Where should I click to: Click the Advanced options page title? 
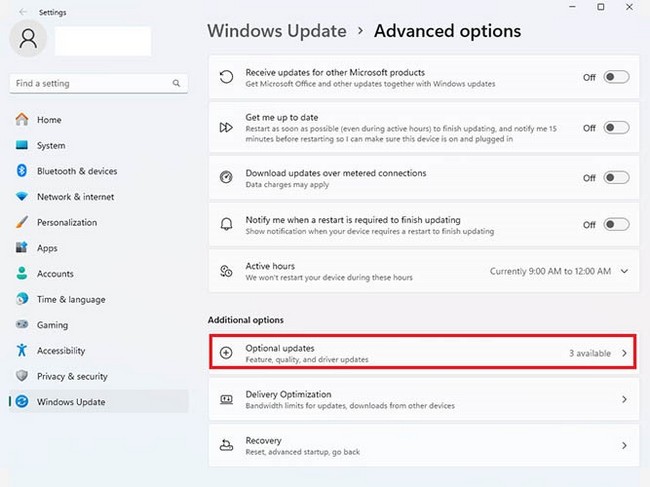click(447, 31)
